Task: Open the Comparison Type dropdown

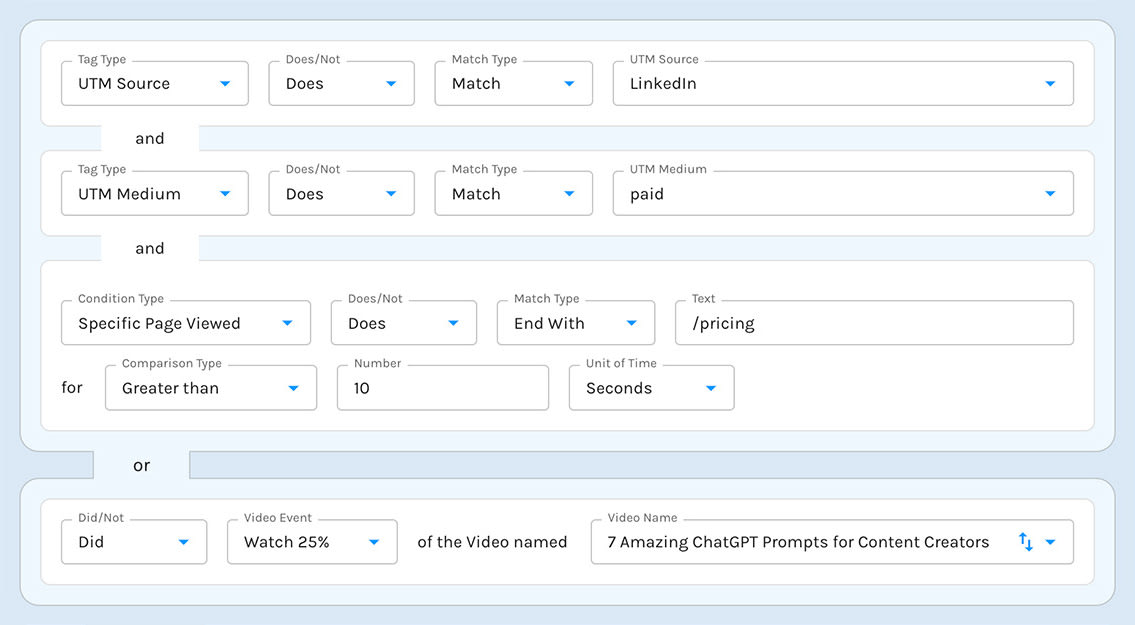Action: (210, 388)
